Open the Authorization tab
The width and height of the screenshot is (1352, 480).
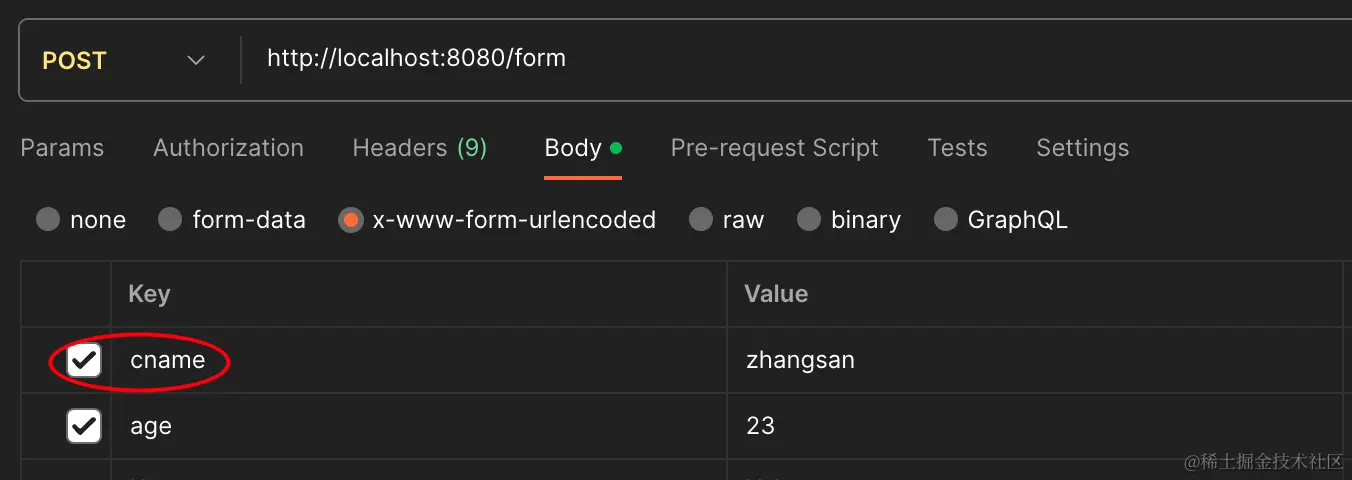coord(228,148)
